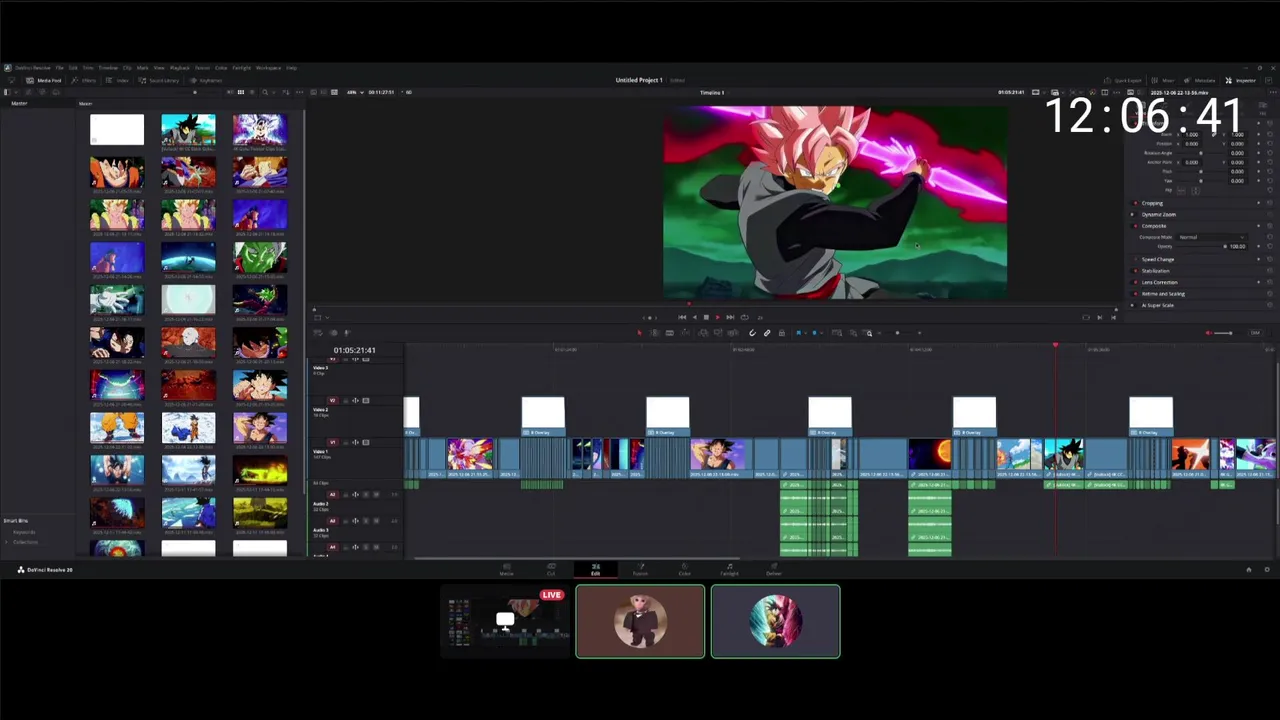1280x720 pixels.
Task: Open the Metadata panel
Action: (x=1200, y=81)
